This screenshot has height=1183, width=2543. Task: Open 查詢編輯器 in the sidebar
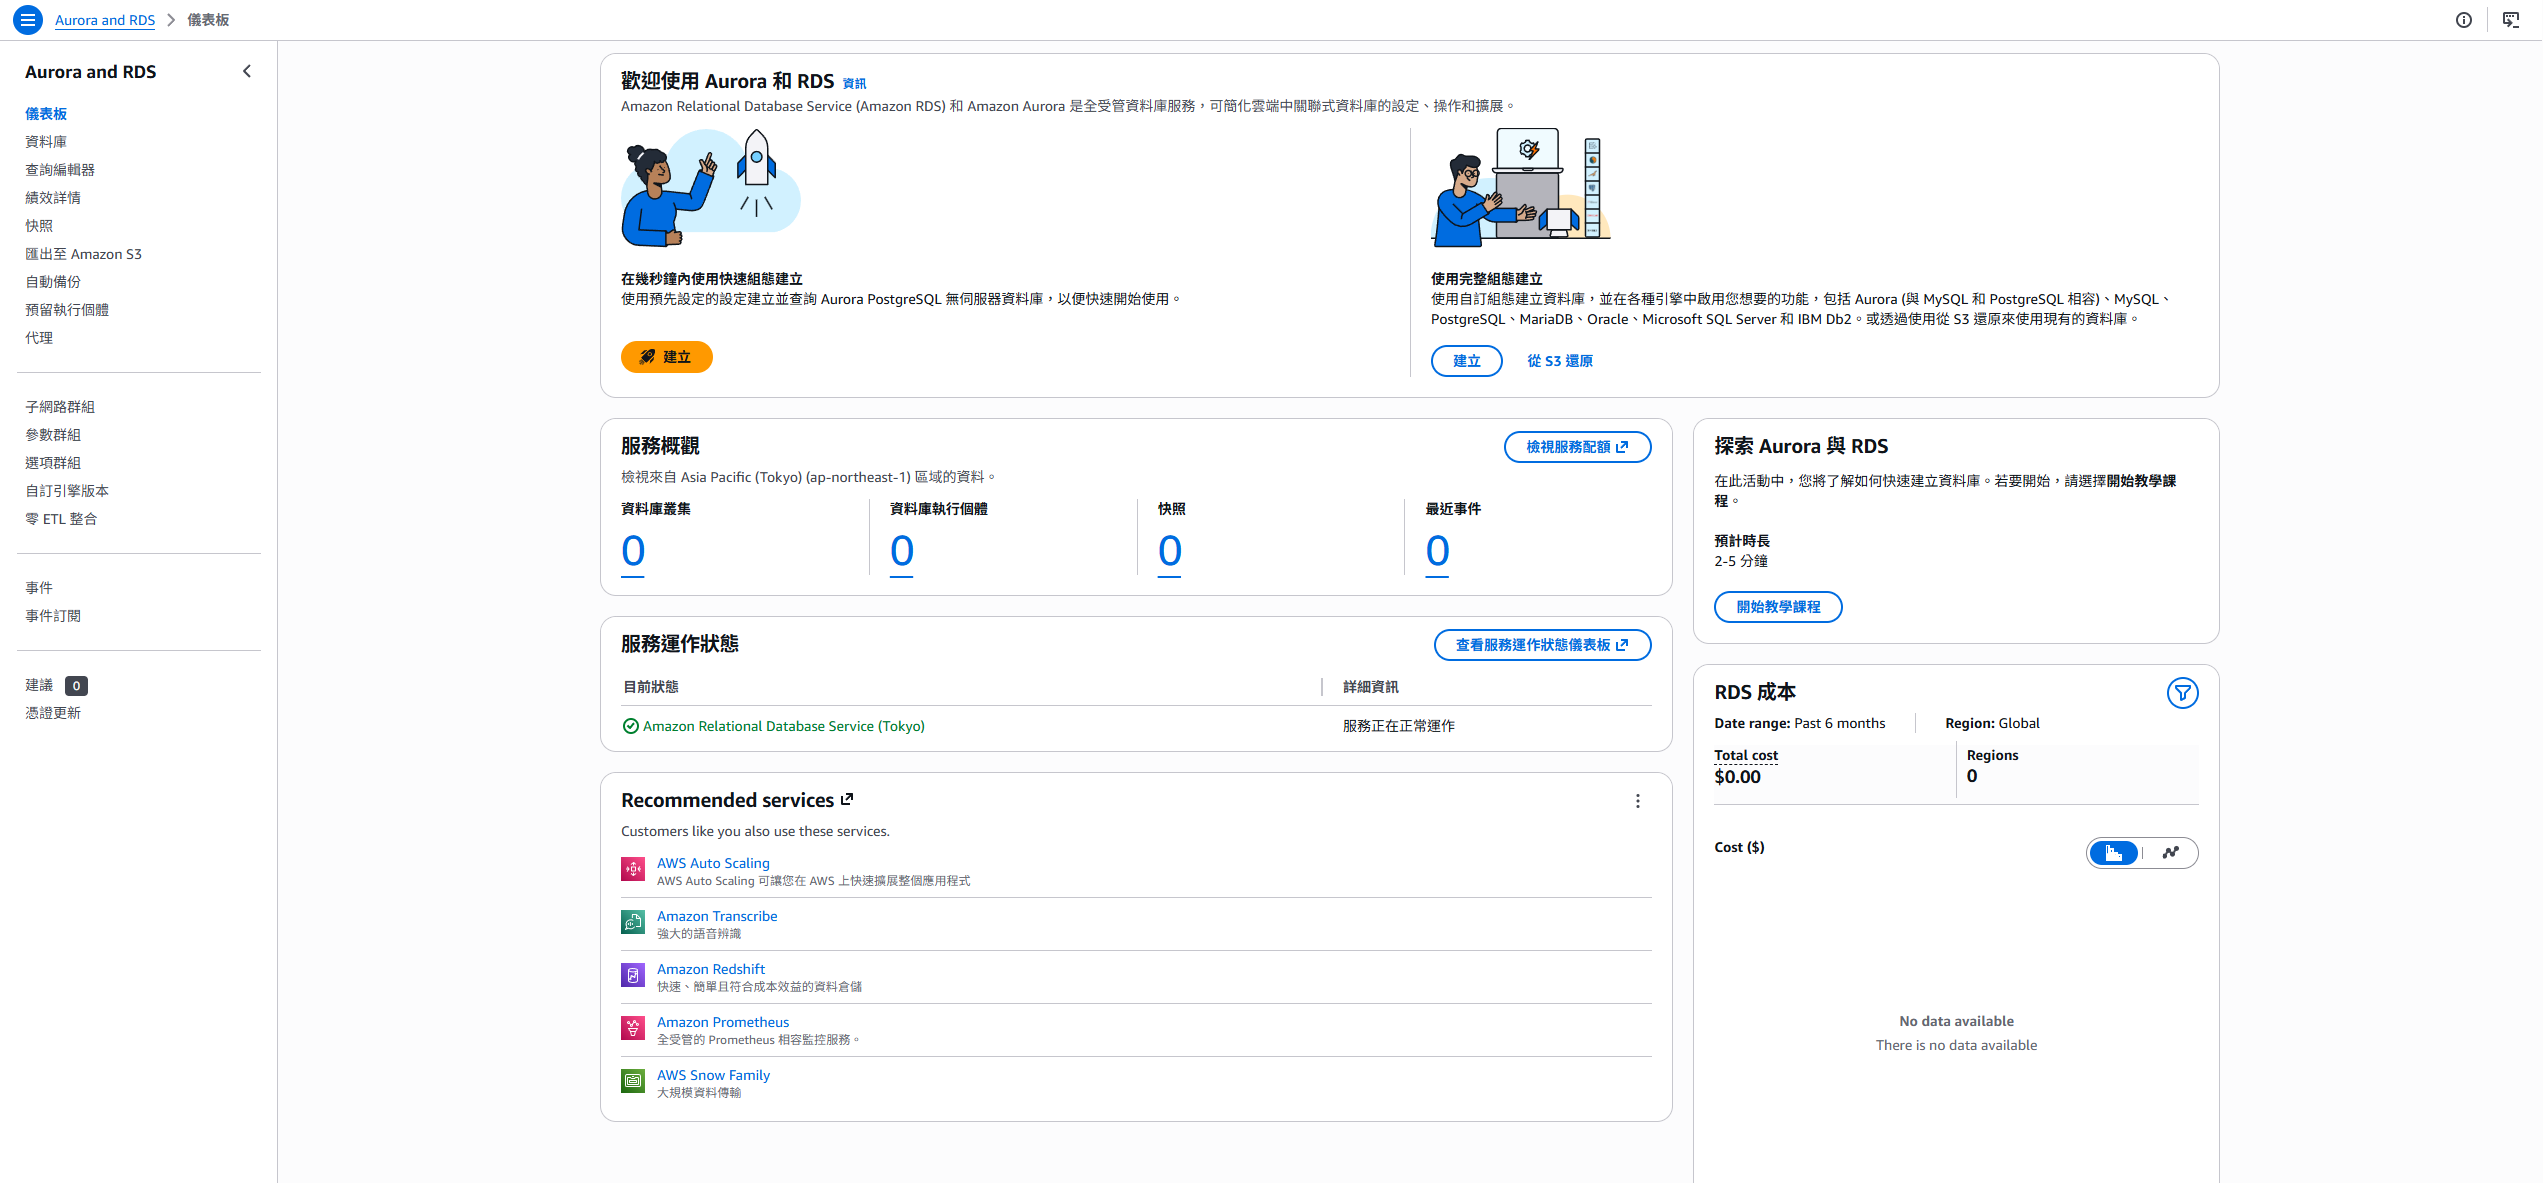click(x=60, y=170)
